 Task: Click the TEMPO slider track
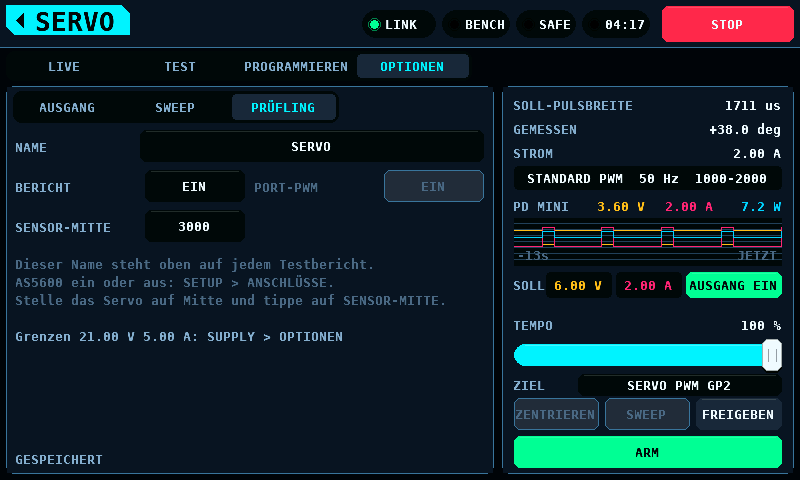(647, 355)
